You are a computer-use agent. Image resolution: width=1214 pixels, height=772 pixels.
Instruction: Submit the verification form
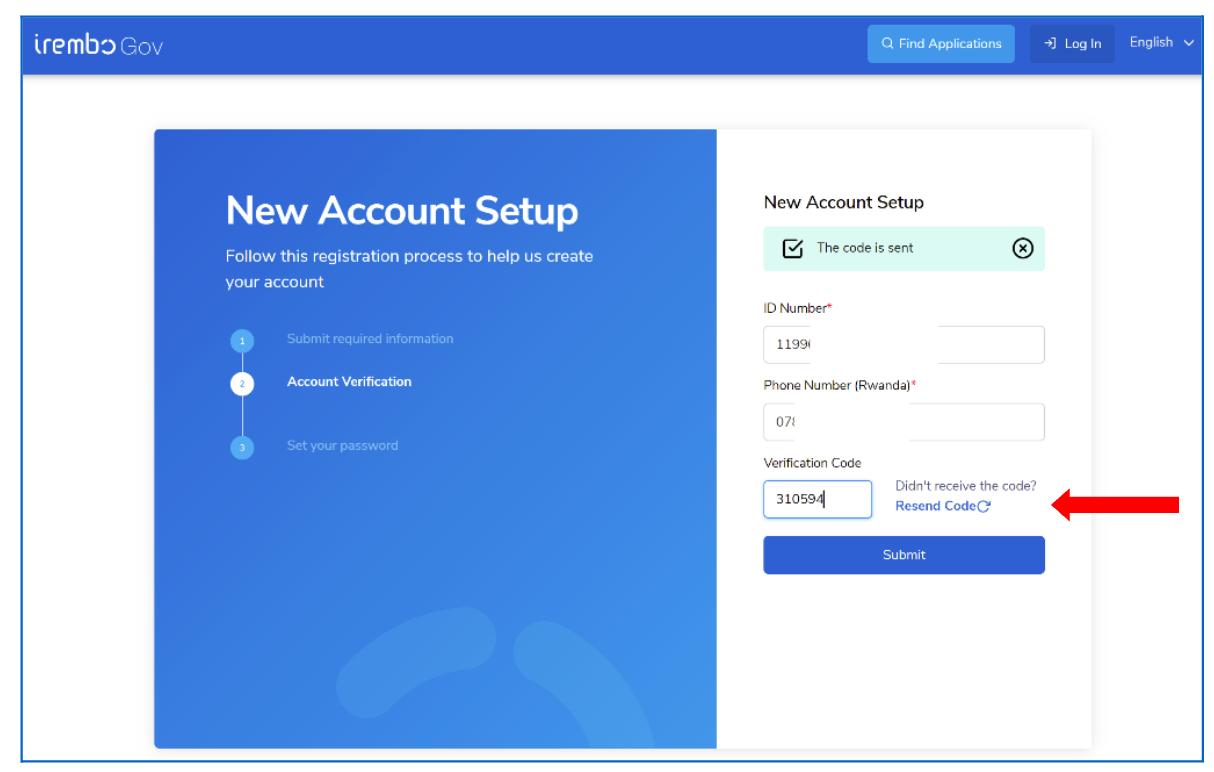[x=904, y=555]
